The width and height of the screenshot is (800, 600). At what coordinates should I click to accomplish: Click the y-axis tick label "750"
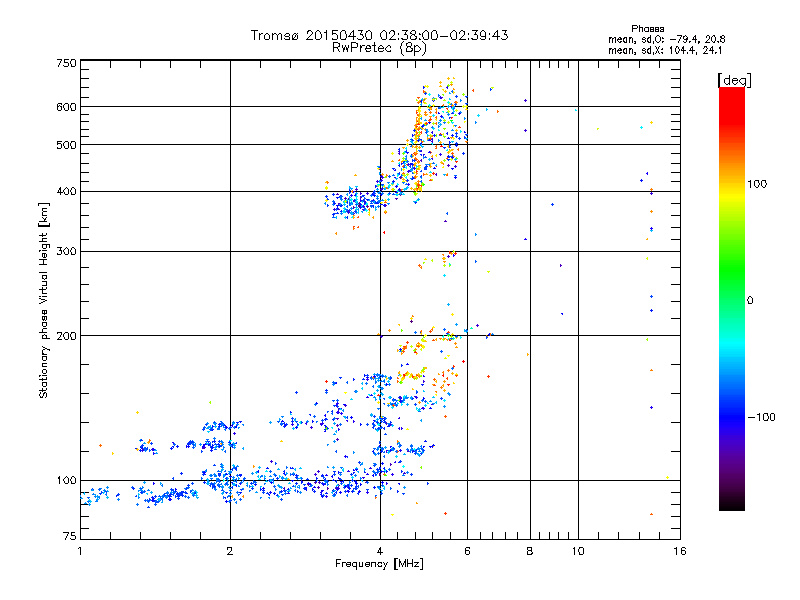coord(66,63)
